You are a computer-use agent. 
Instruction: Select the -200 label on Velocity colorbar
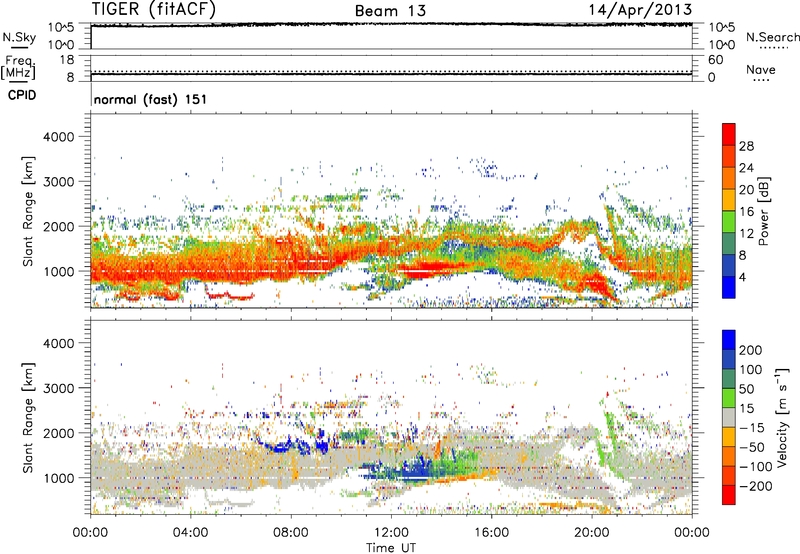756,486
